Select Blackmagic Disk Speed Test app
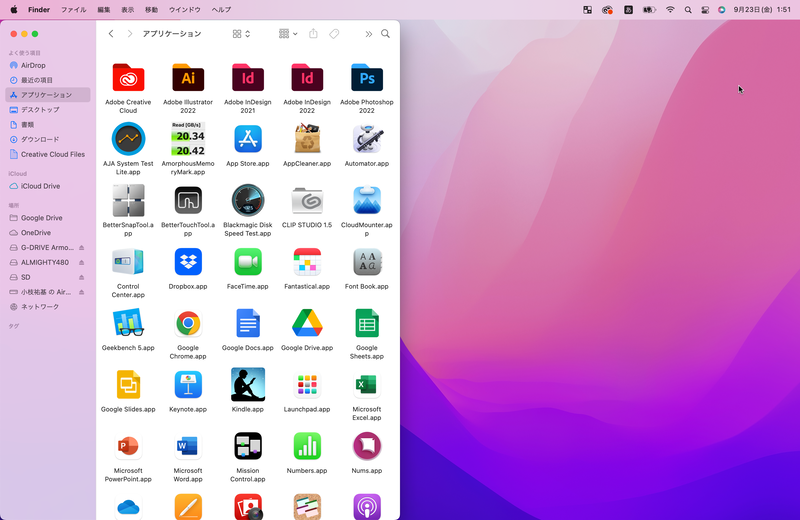This screenshot has width=800, height=520. (247, 201)
